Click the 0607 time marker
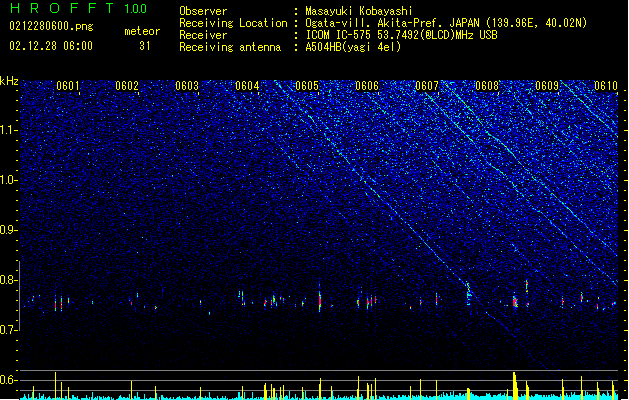This screenshot has width=629, height=400. 427,86
